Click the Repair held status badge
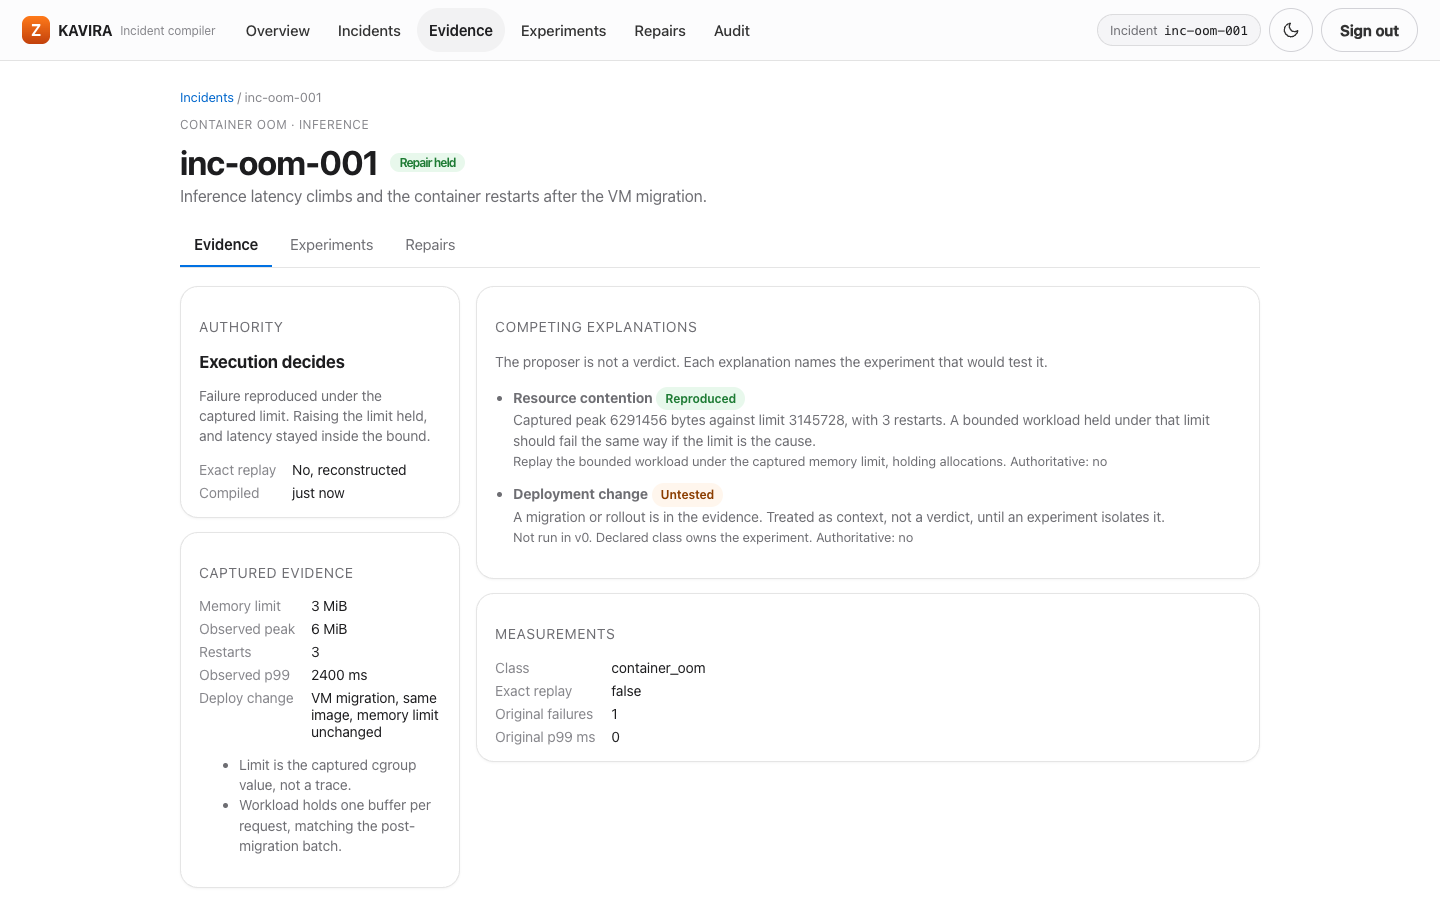 tap(427, 163)
